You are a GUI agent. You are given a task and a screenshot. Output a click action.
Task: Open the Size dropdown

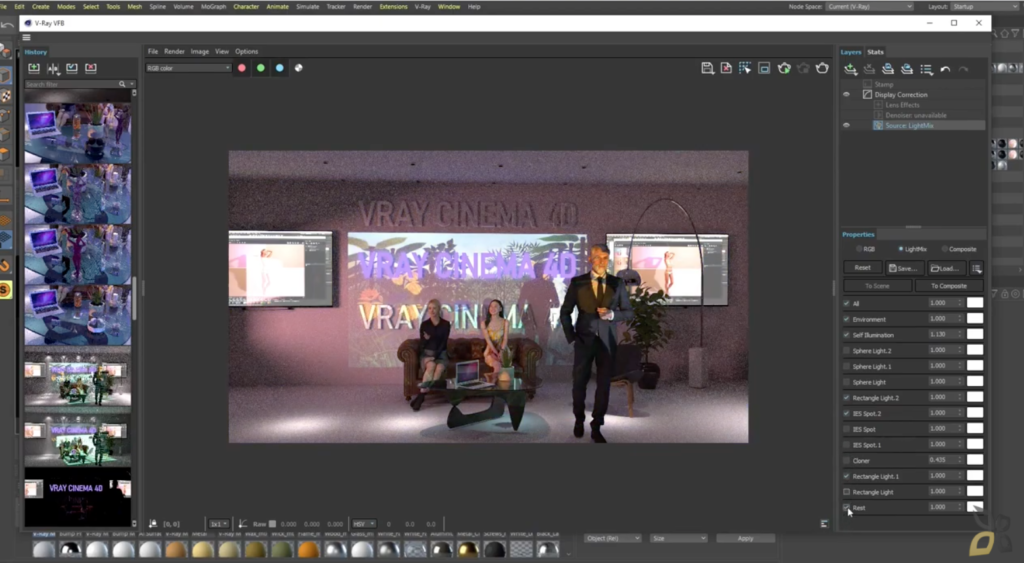(679, 538)
